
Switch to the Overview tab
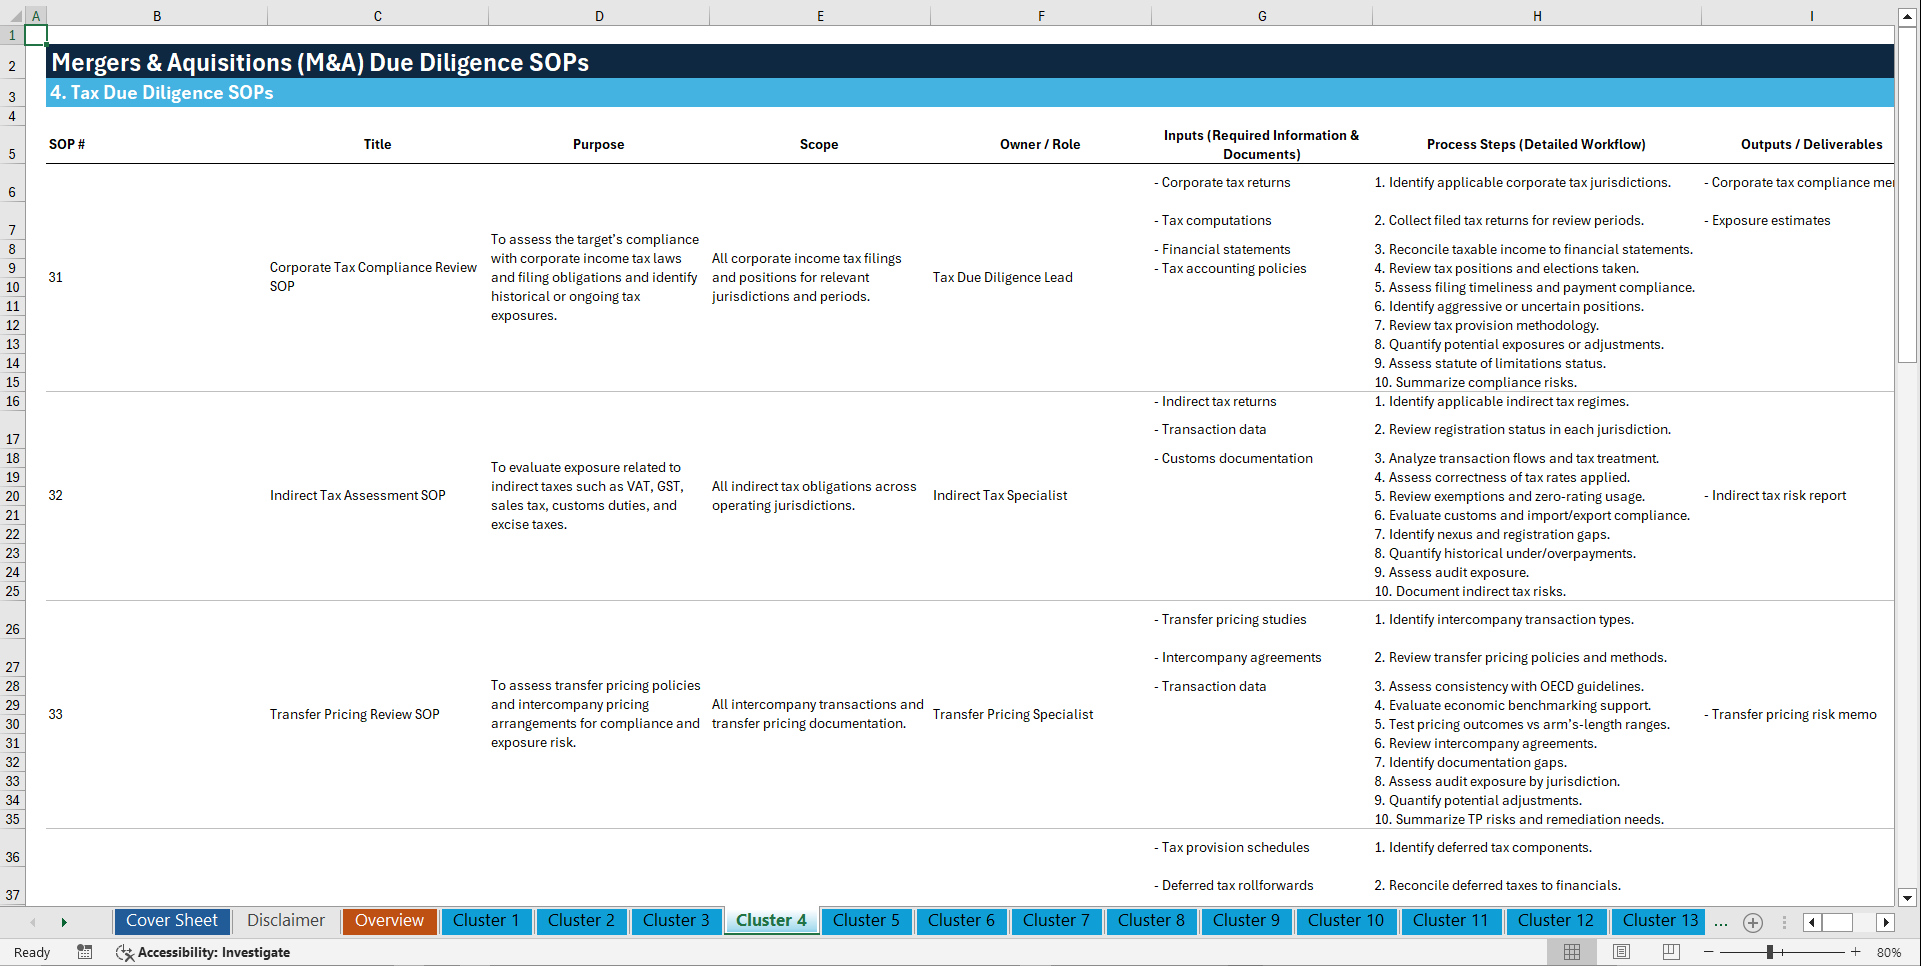[389, 921]
